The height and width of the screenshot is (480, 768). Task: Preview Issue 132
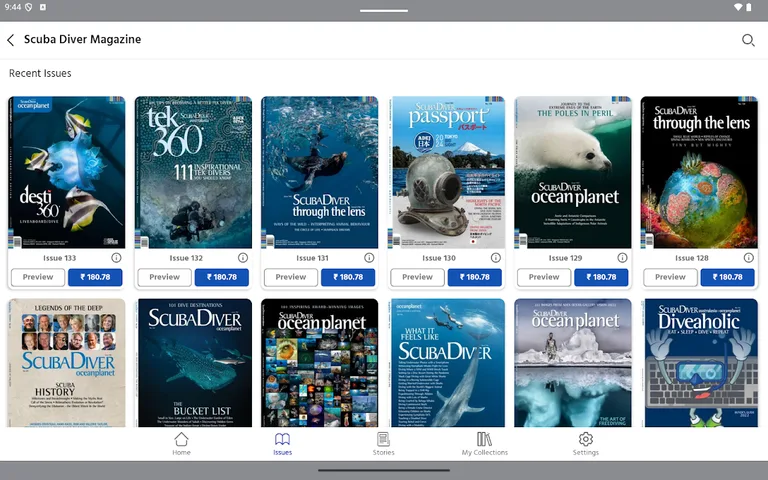(x=165, y=277)
